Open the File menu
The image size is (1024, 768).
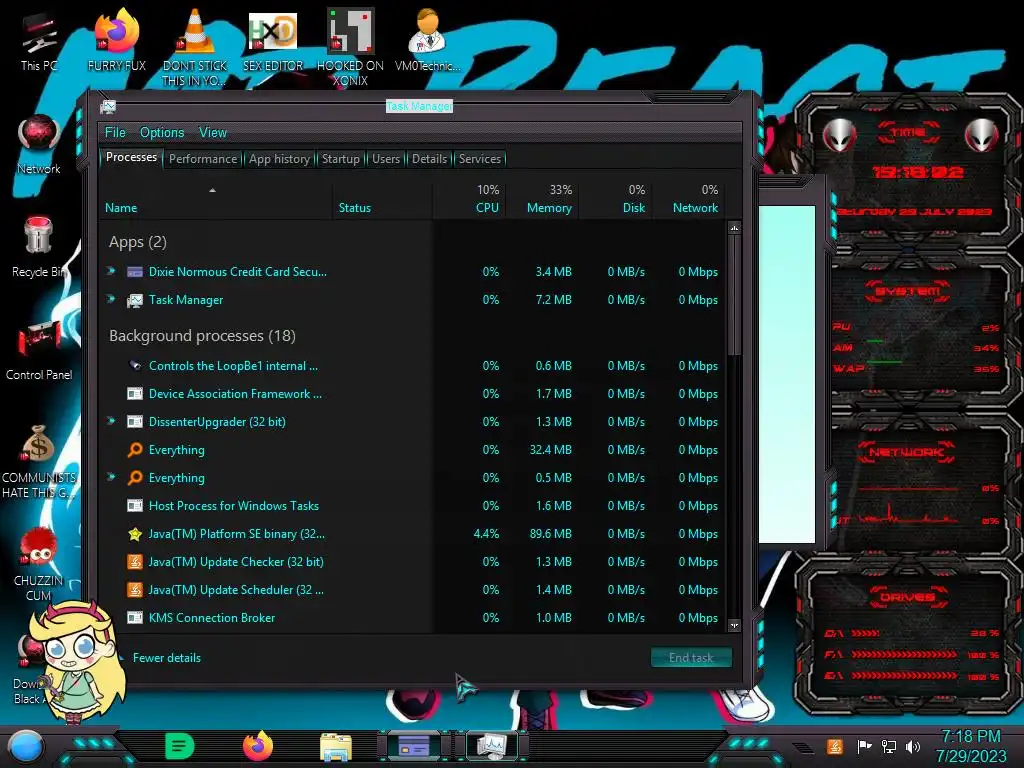click(115, 133)
